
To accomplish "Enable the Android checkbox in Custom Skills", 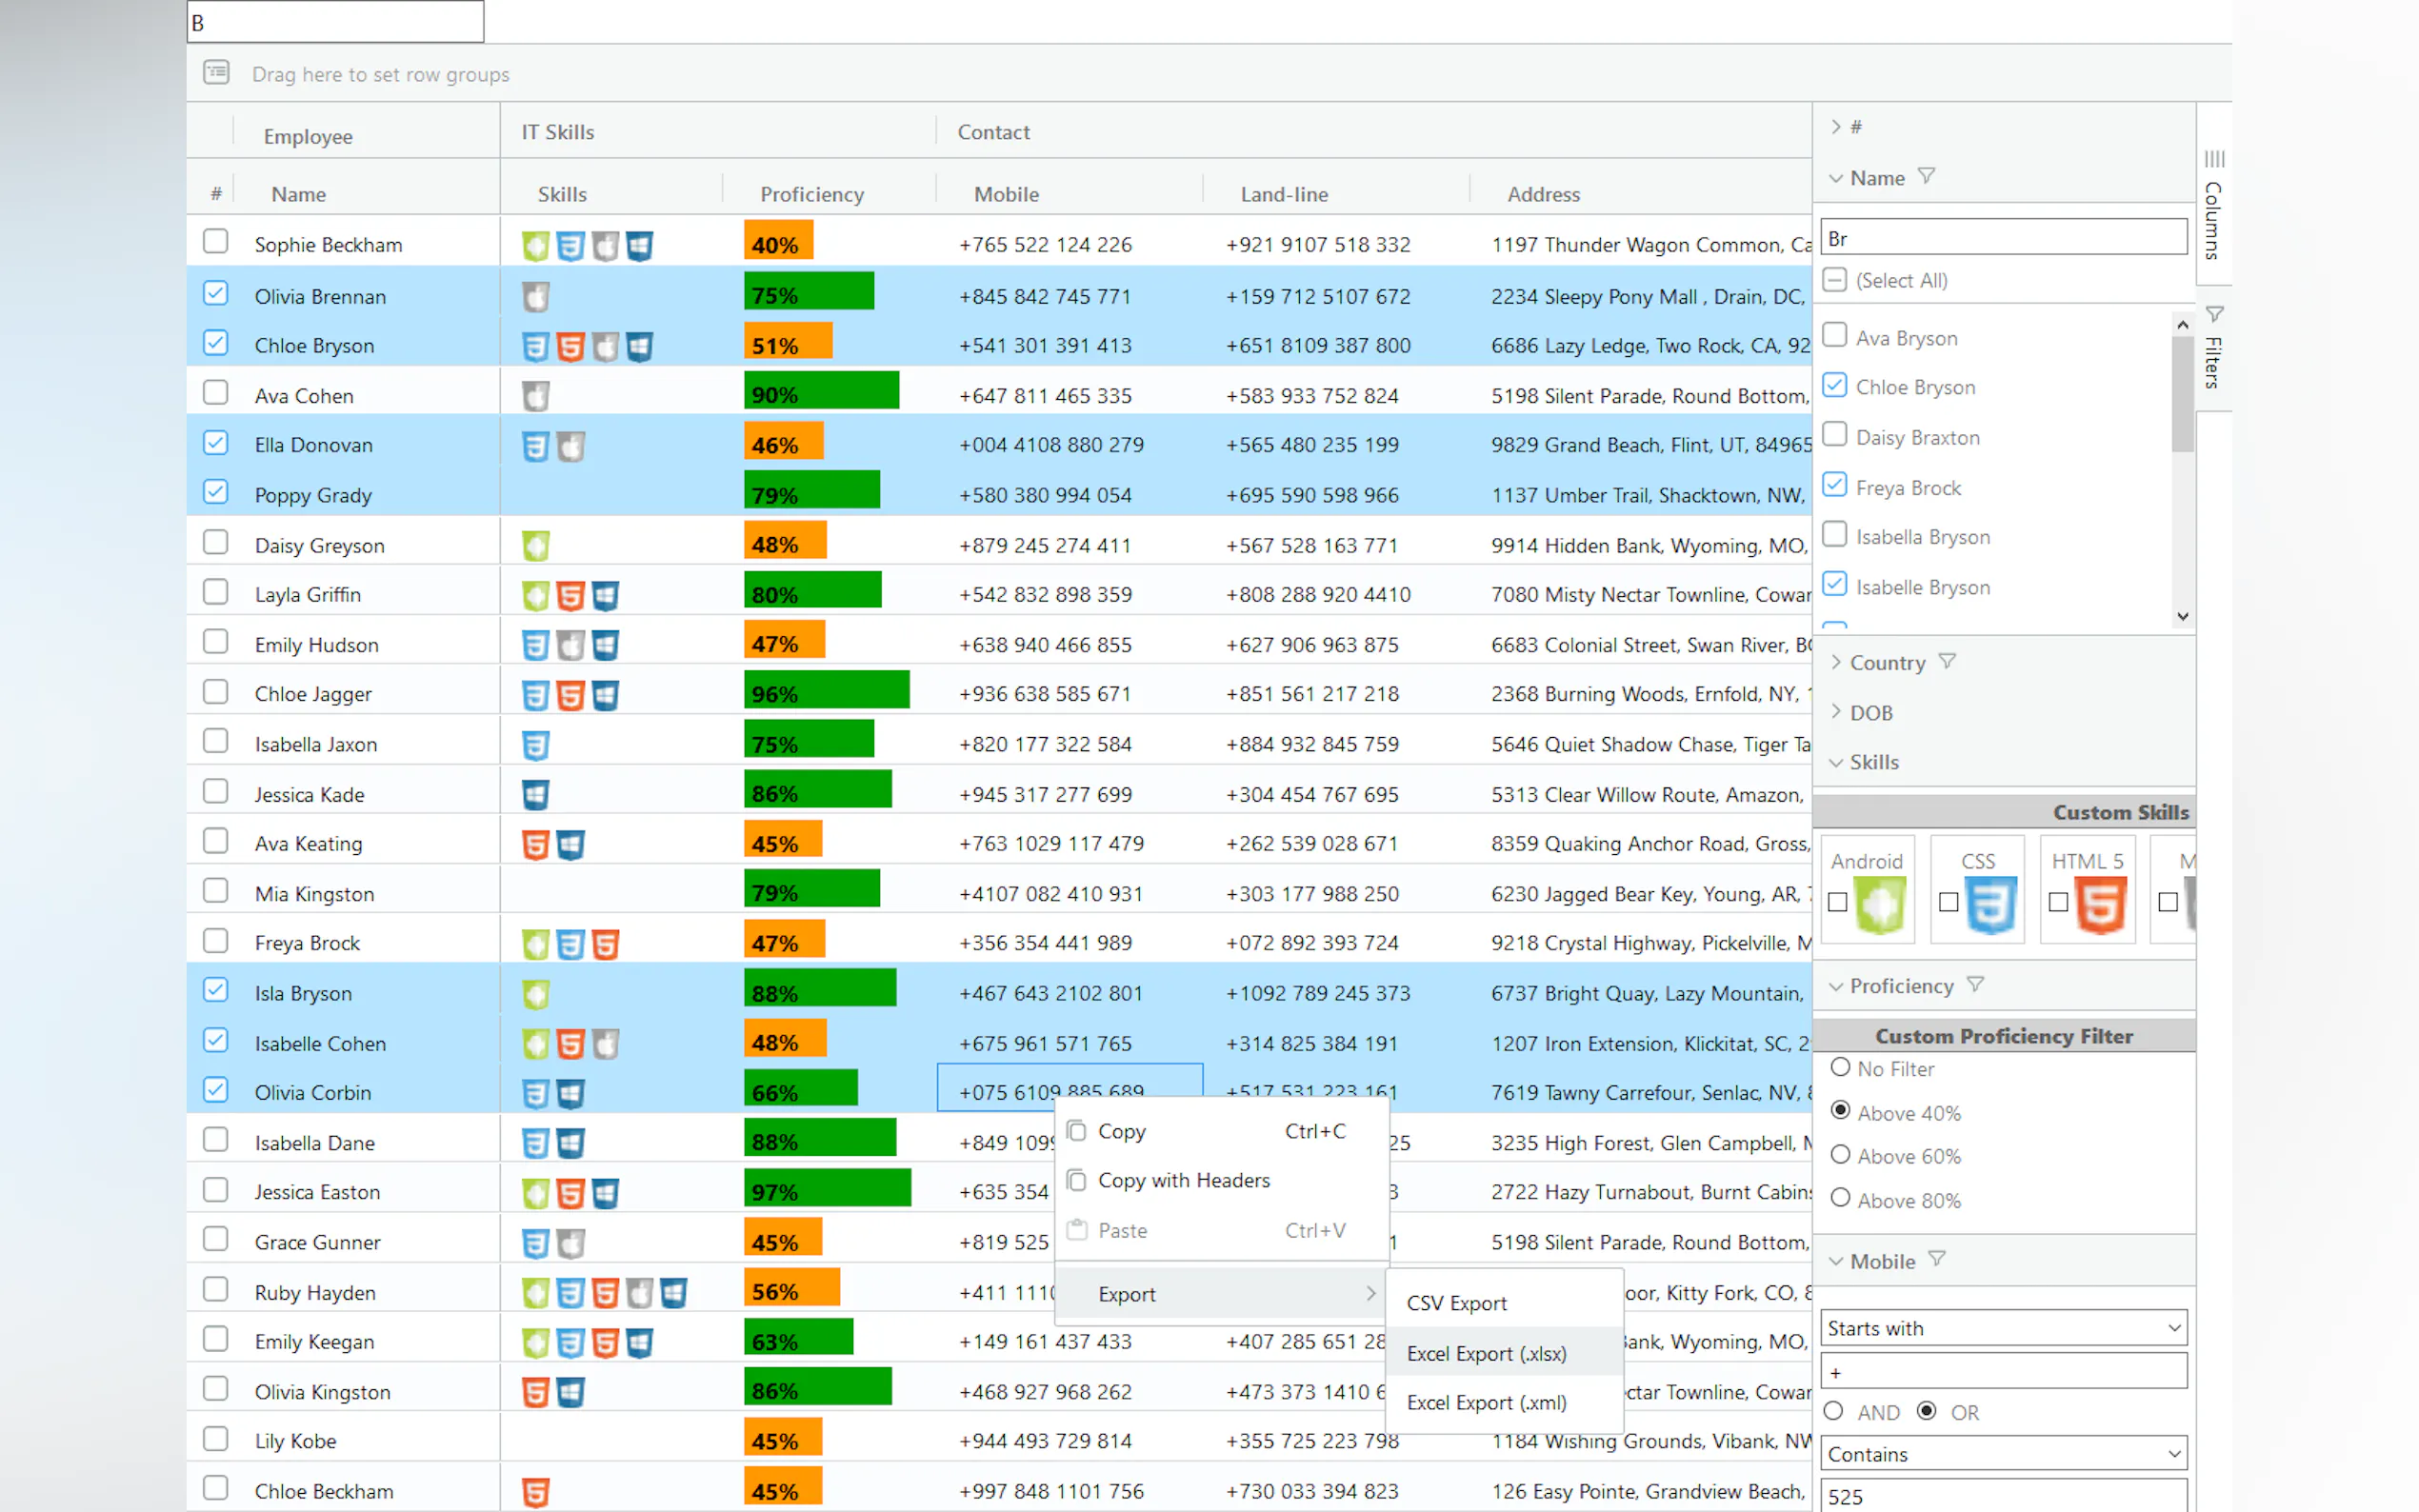I will click(x=1837, y=902).
